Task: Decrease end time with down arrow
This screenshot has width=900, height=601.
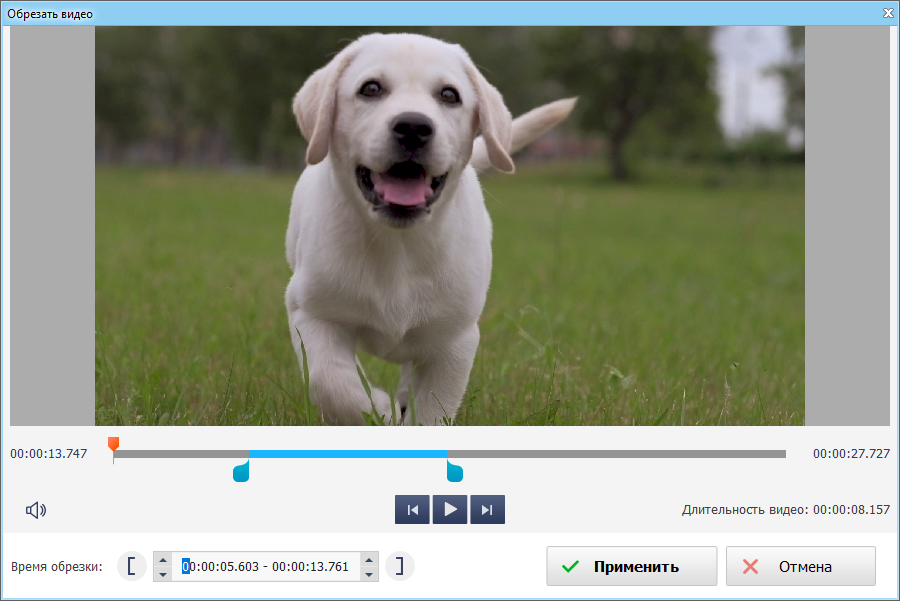Action: (x=369, y=574)
